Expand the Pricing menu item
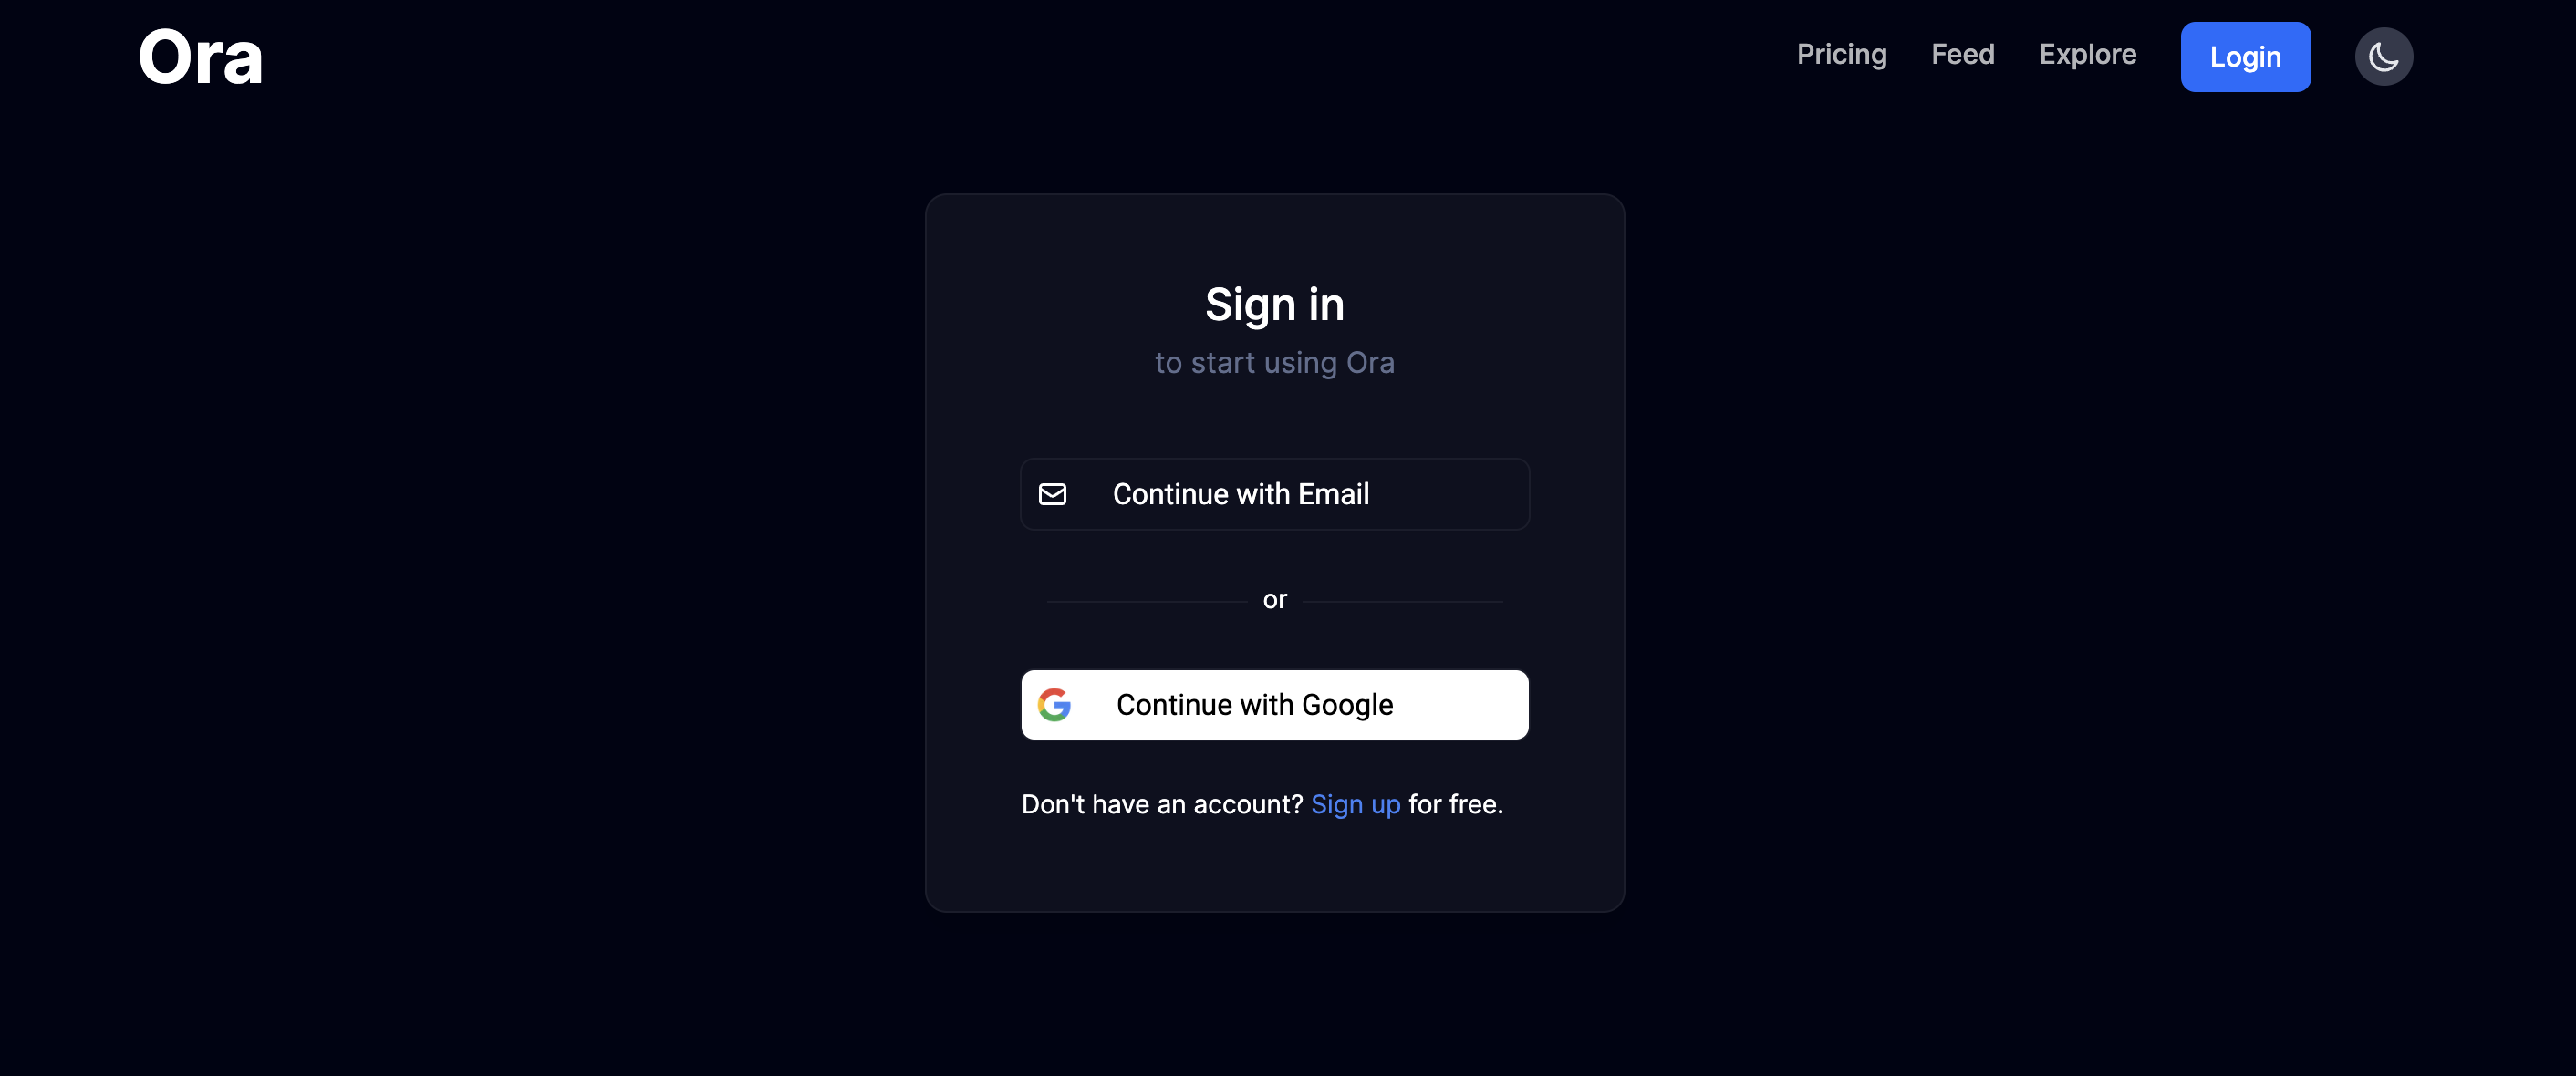Viewport: 2576px width, 1076px height. pyautogui.click(x=1842, y=56)
